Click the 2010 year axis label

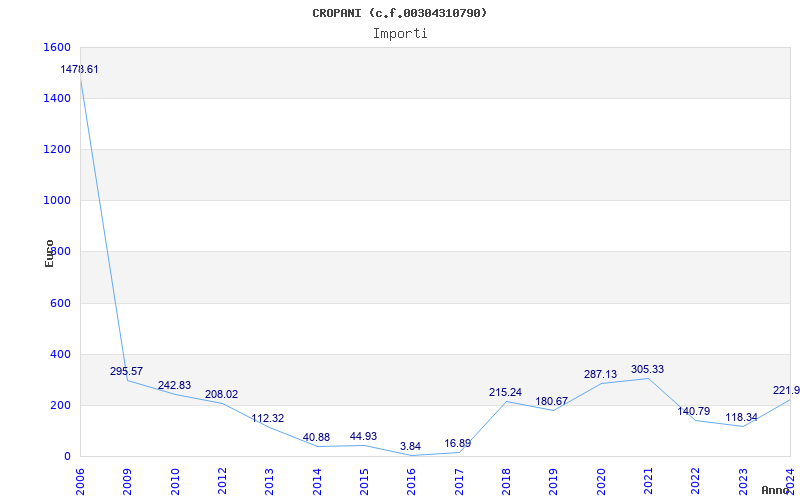[x=175, y=482]
